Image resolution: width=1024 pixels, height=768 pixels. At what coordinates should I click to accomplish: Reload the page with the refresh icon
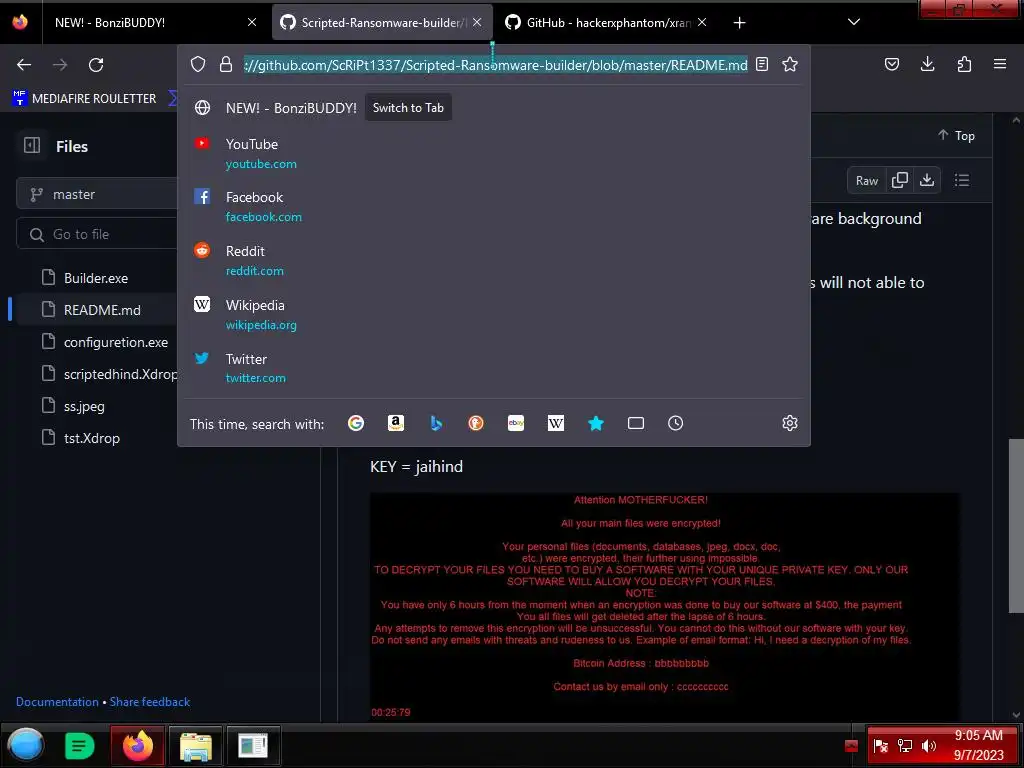[96, 65]
